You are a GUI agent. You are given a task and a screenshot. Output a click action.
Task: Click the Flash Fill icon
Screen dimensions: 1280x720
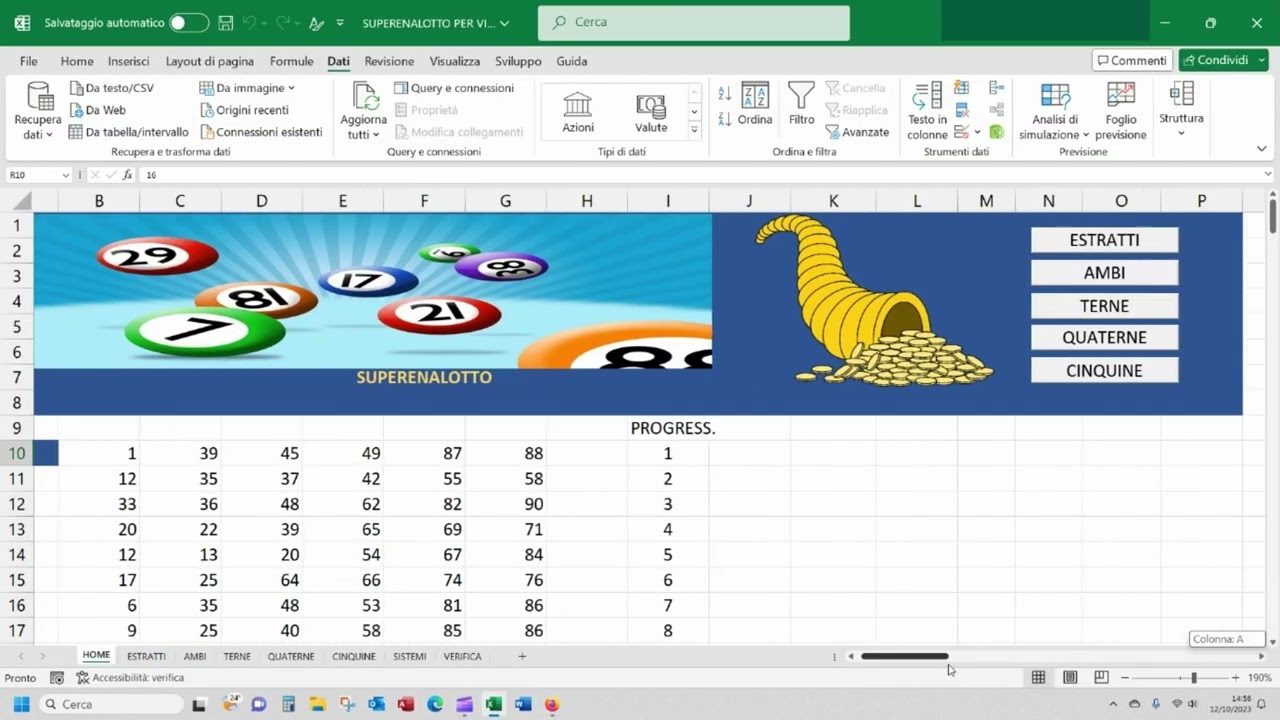pos(961,88)
